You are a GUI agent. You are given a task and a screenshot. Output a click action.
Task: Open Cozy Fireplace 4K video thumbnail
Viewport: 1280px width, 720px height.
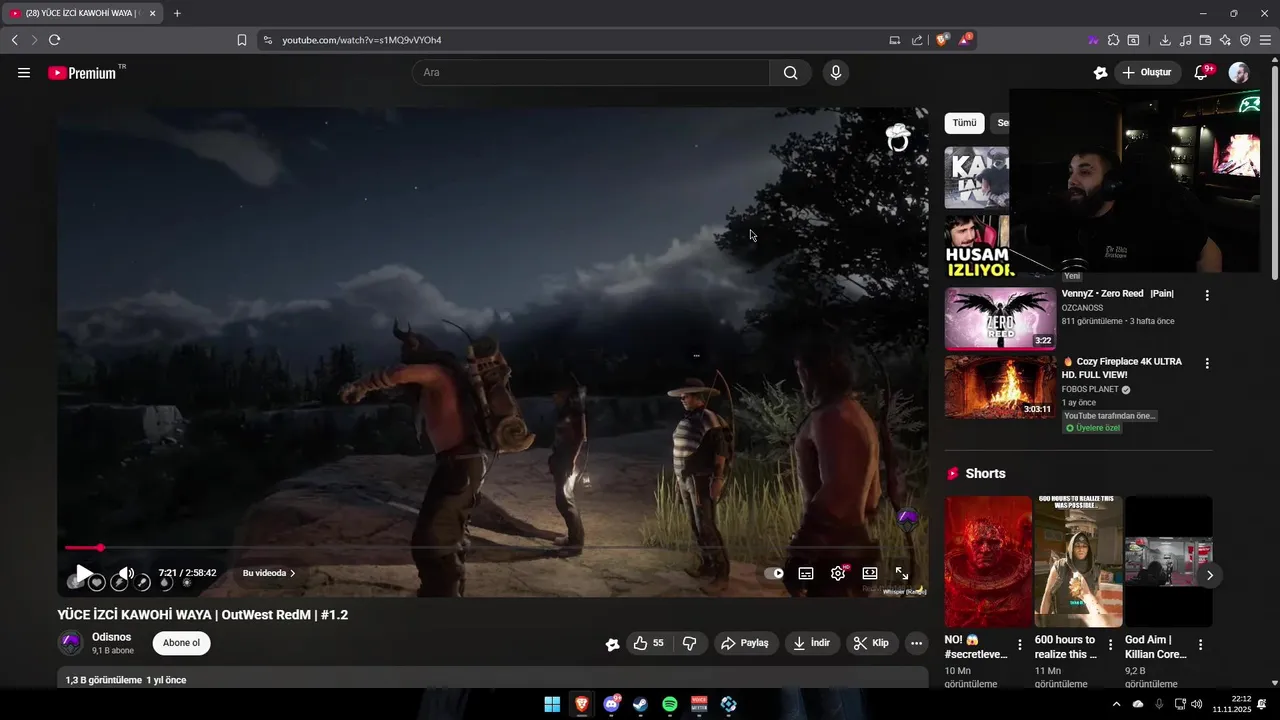[x=1000, y=387]
